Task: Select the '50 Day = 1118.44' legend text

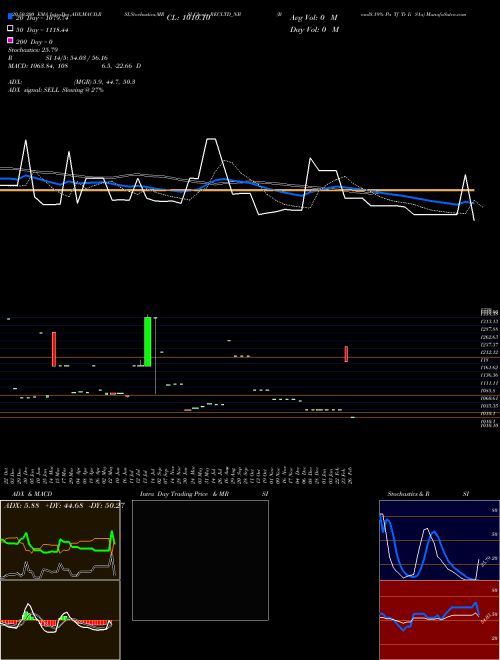Action: [x=42, y=30]
